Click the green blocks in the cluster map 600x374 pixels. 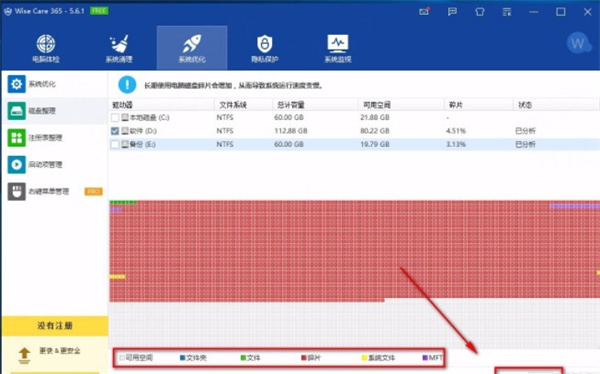pyautogui.click(x=123, y=202)
